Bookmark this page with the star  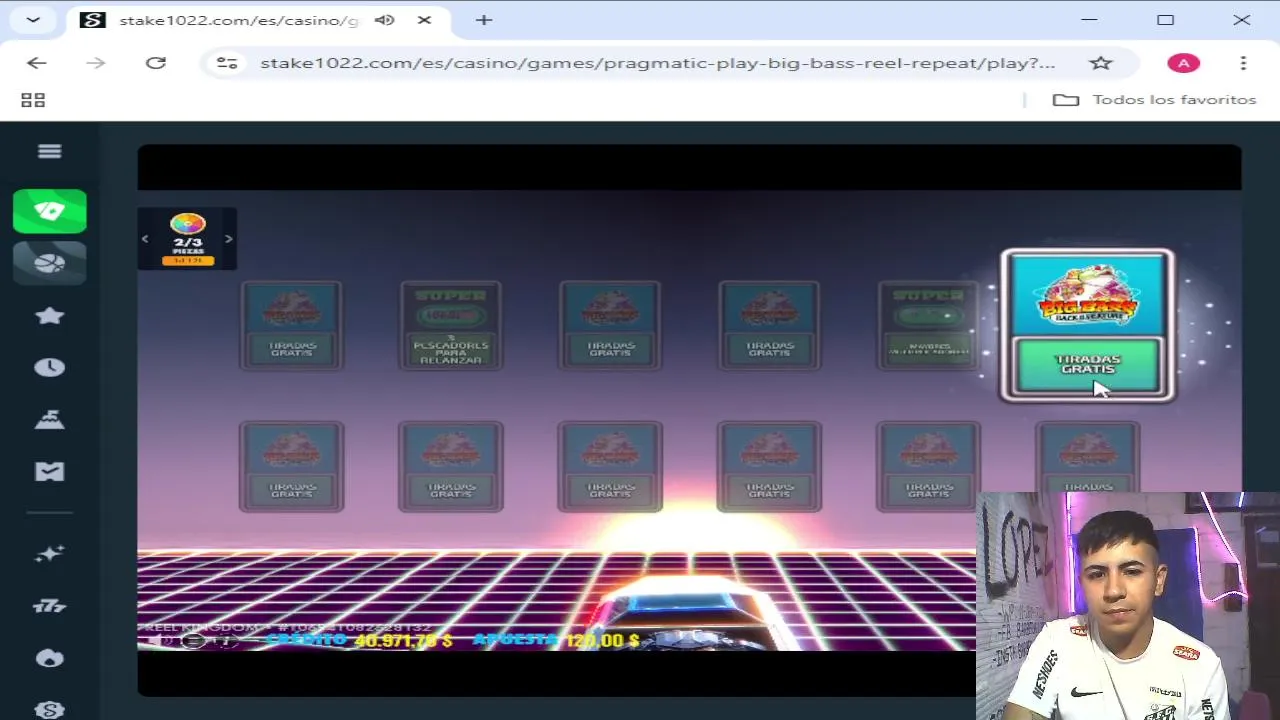pos(1101,63)
